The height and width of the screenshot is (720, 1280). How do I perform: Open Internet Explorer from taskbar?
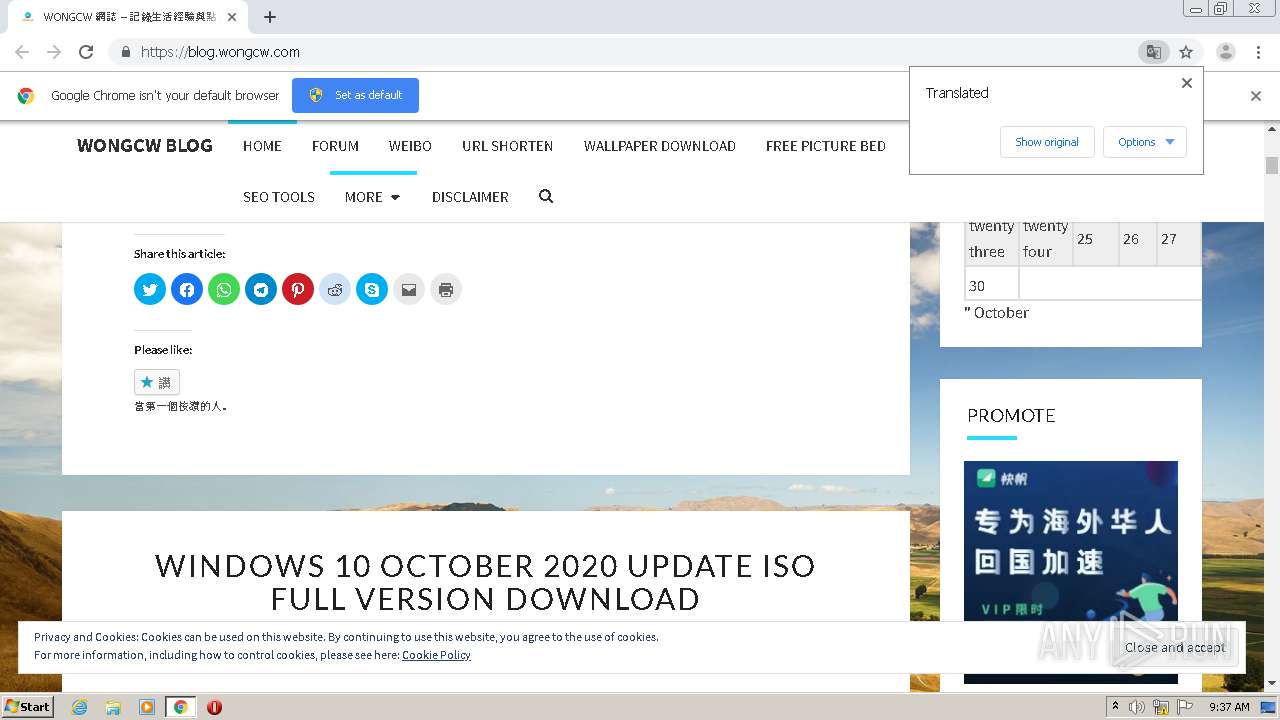(79, 707)
